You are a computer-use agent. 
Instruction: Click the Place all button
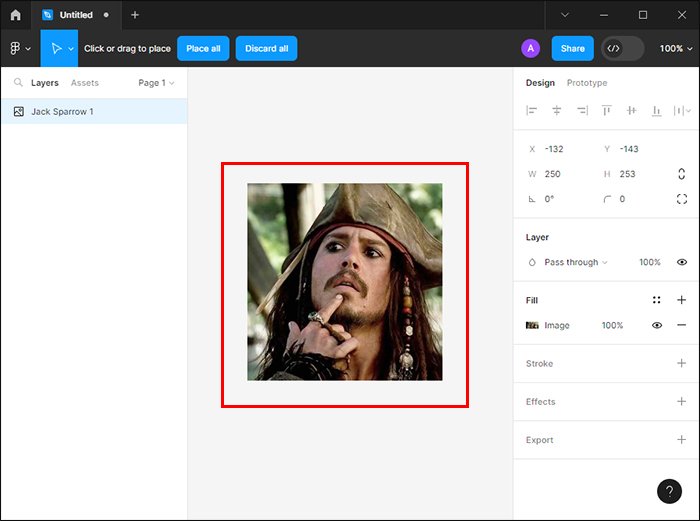(203, 48)
